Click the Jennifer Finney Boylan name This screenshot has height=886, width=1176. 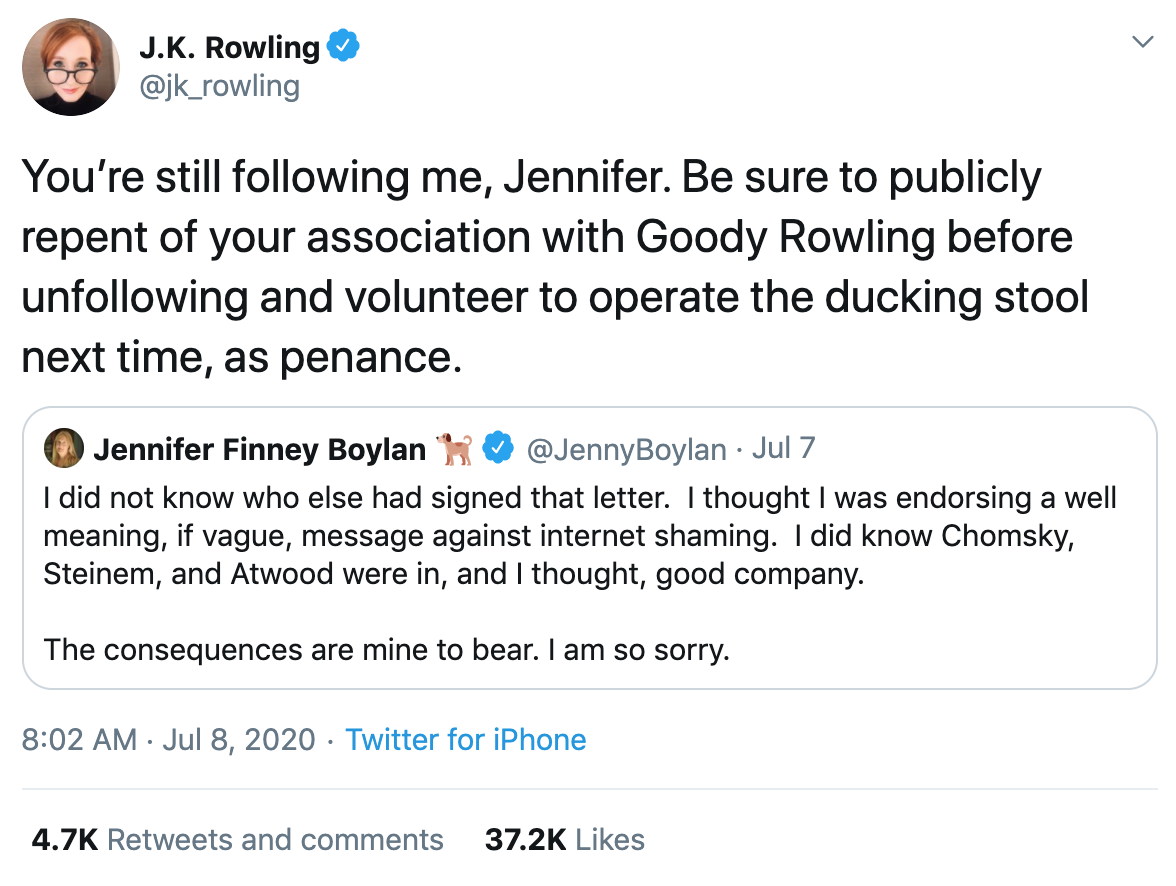259,450
